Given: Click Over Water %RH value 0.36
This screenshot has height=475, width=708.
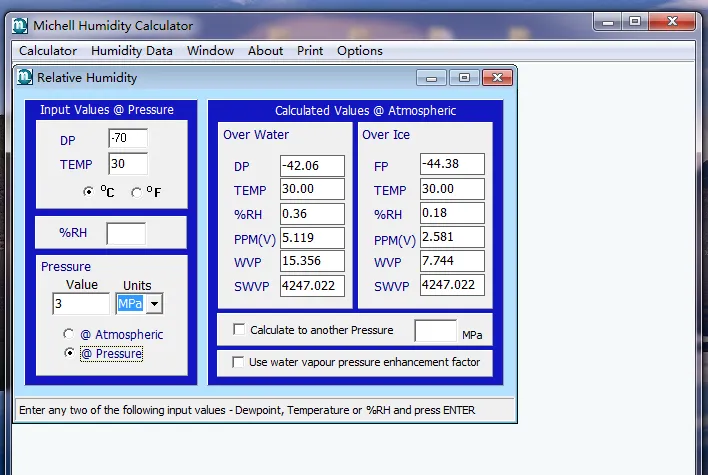Looking at the screenshot, I should coord(312,214).
